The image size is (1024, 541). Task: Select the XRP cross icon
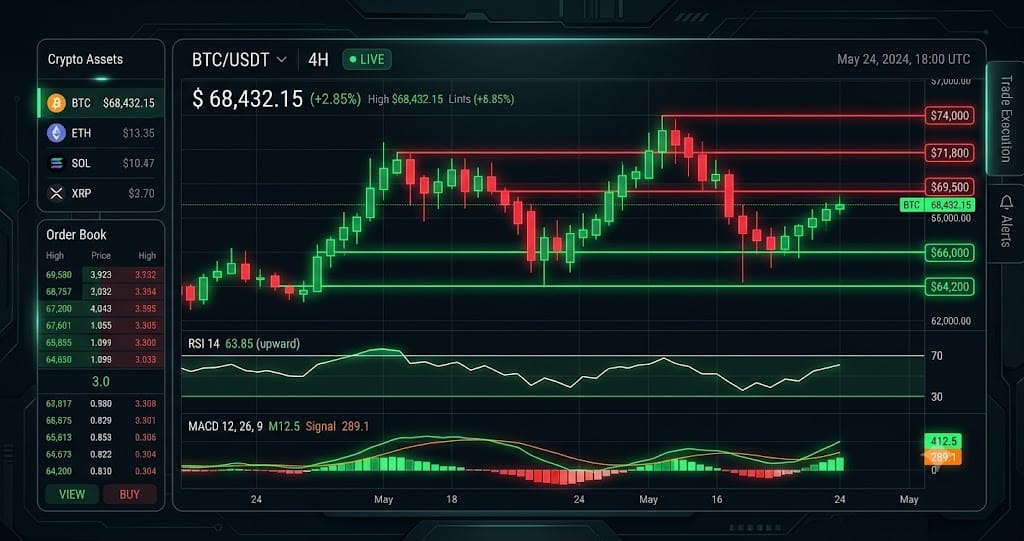coord(57,193)
